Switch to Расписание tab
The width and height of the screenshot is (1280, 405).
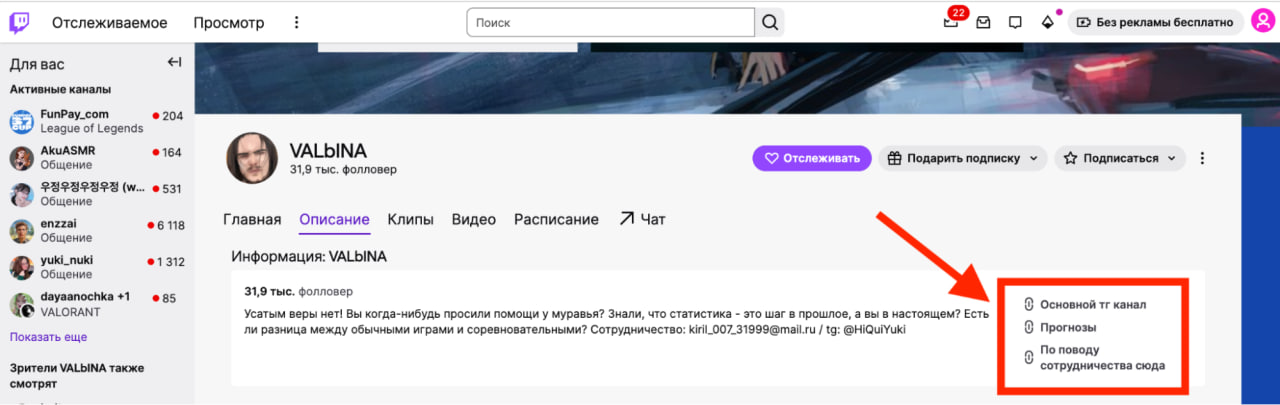point(556,219)
